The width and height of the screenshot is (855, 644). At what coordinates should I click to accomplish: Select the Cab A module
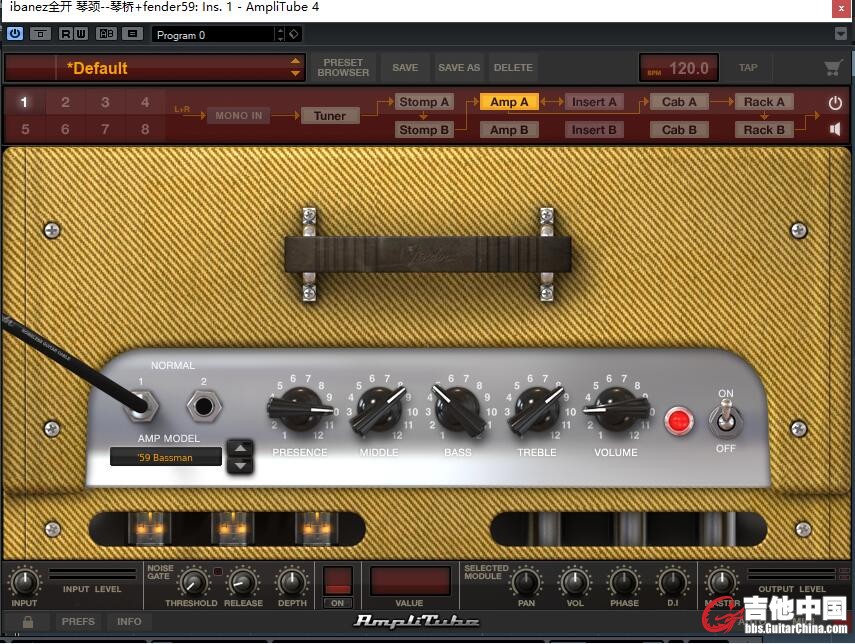(x=679, y=102)
